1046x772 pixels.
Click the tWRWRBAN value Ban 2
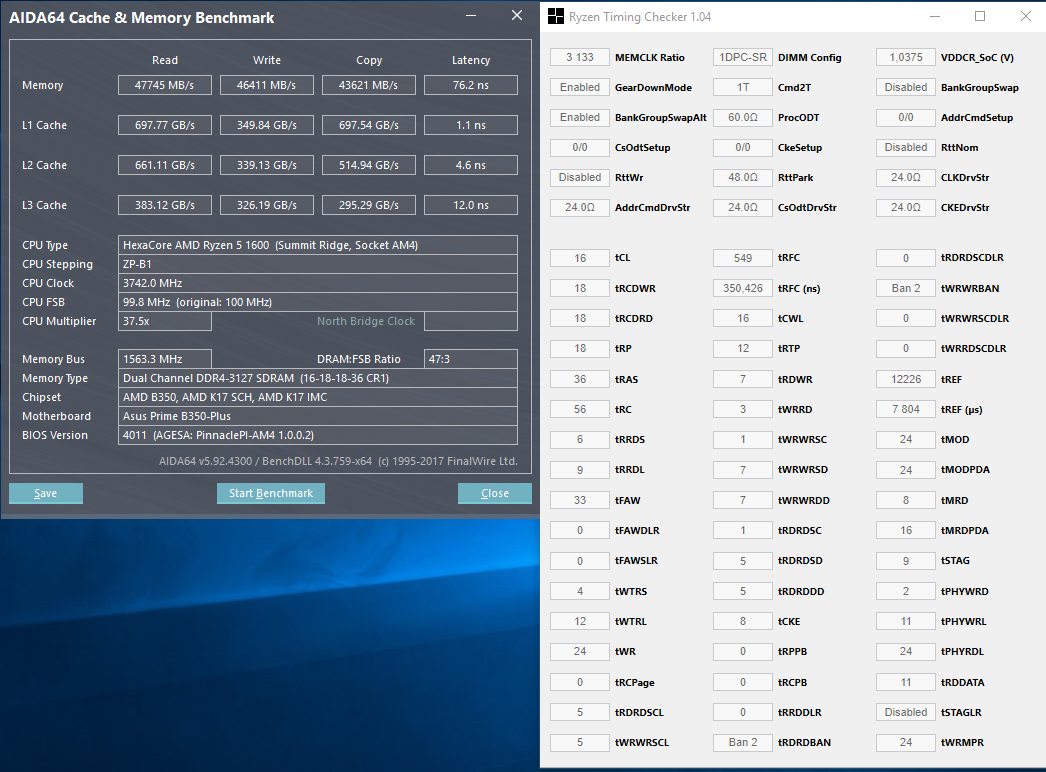[x=906, y=288]
